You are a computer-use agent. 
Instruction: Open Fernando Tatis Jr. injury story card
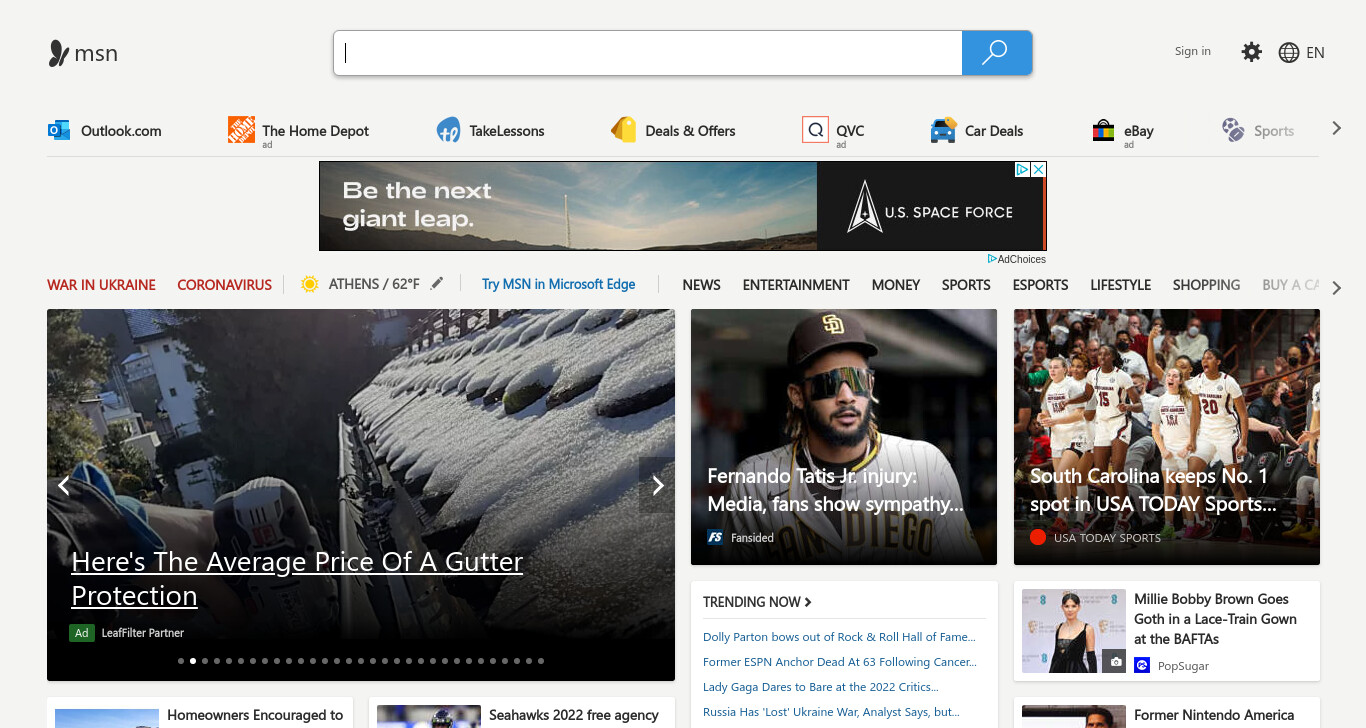[844, 437]
